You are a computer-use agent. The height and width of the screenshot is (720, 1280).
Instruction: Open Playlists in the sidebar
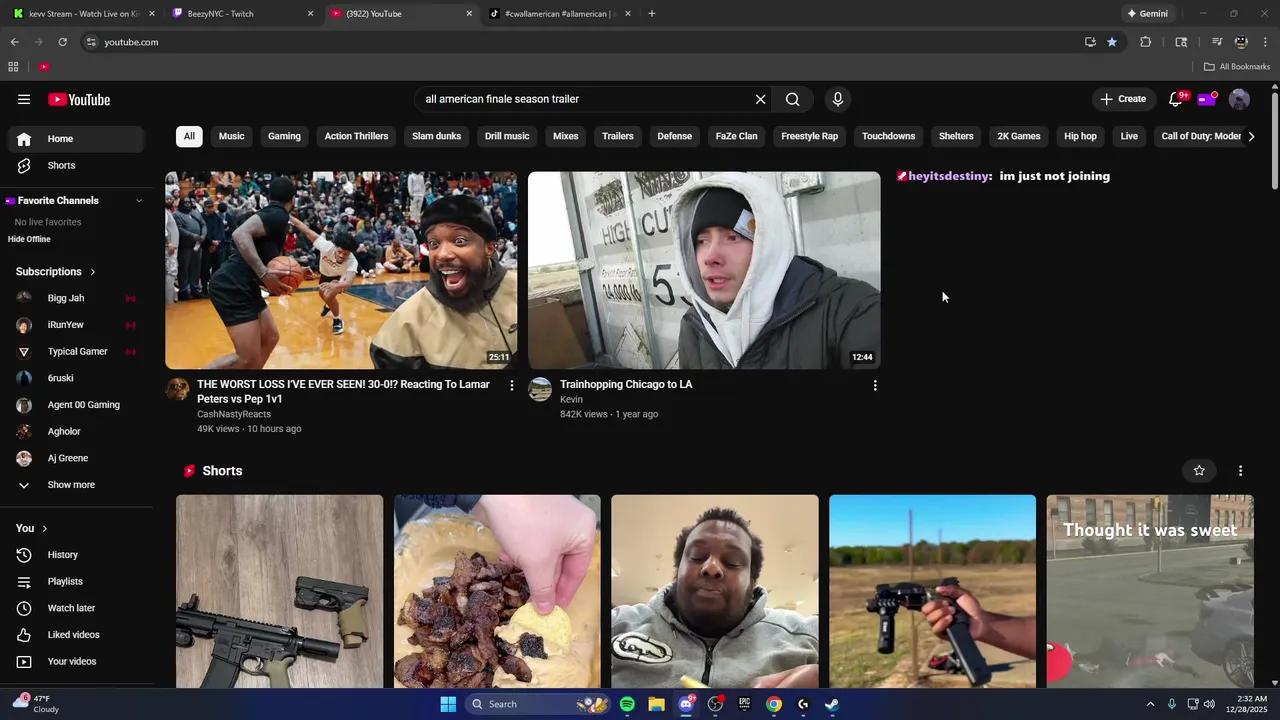point(76,582)
